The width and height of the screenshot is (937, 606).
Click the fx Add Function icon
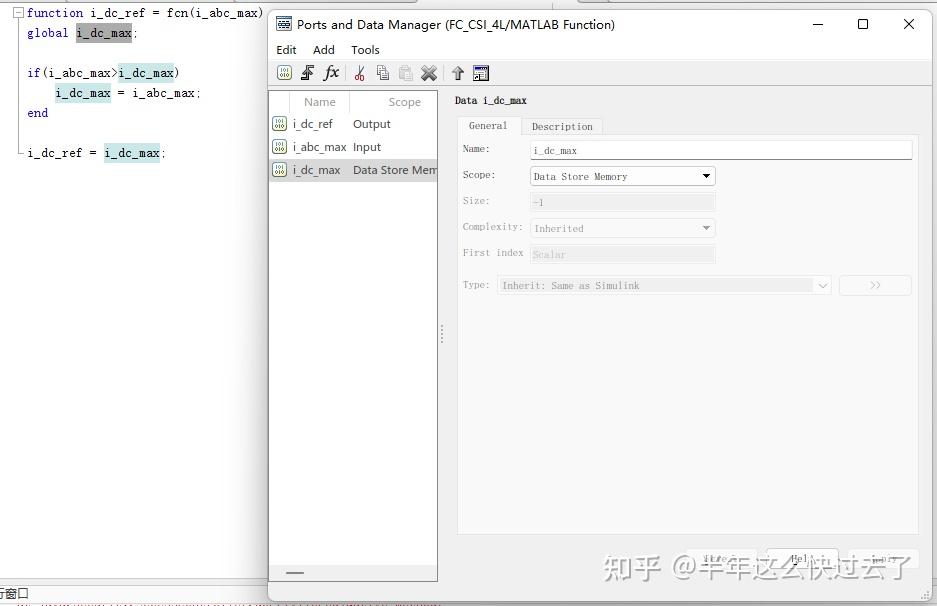331,72
